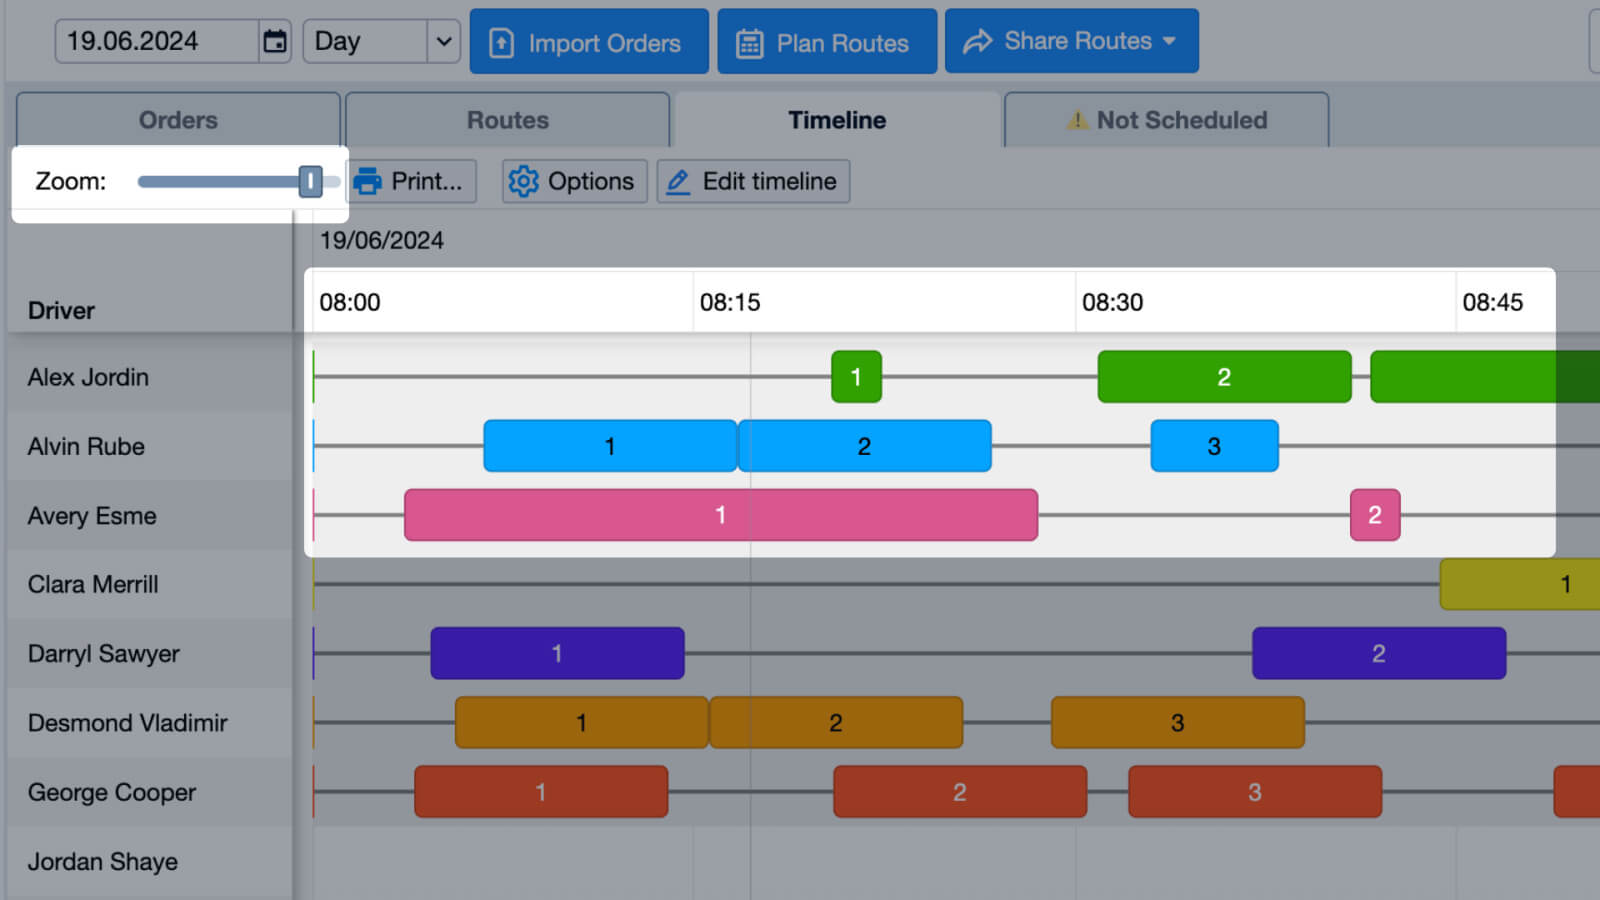The width and height of the screenshot is (1600, 900).
Task: Select Darryl Sawyer's purple stop 2 block
Action: (1378, 654)
